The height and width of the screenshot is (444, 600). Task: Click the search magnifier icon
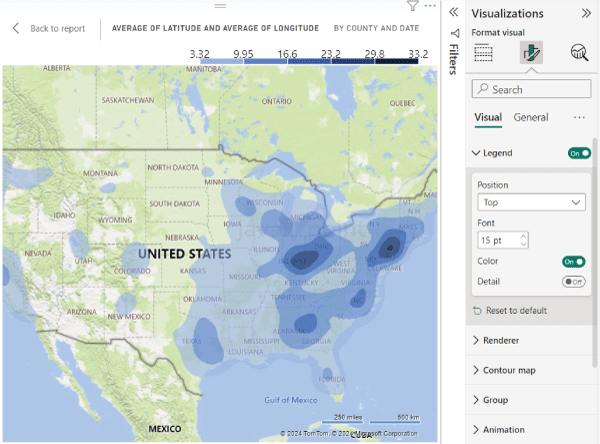[483, 88]
